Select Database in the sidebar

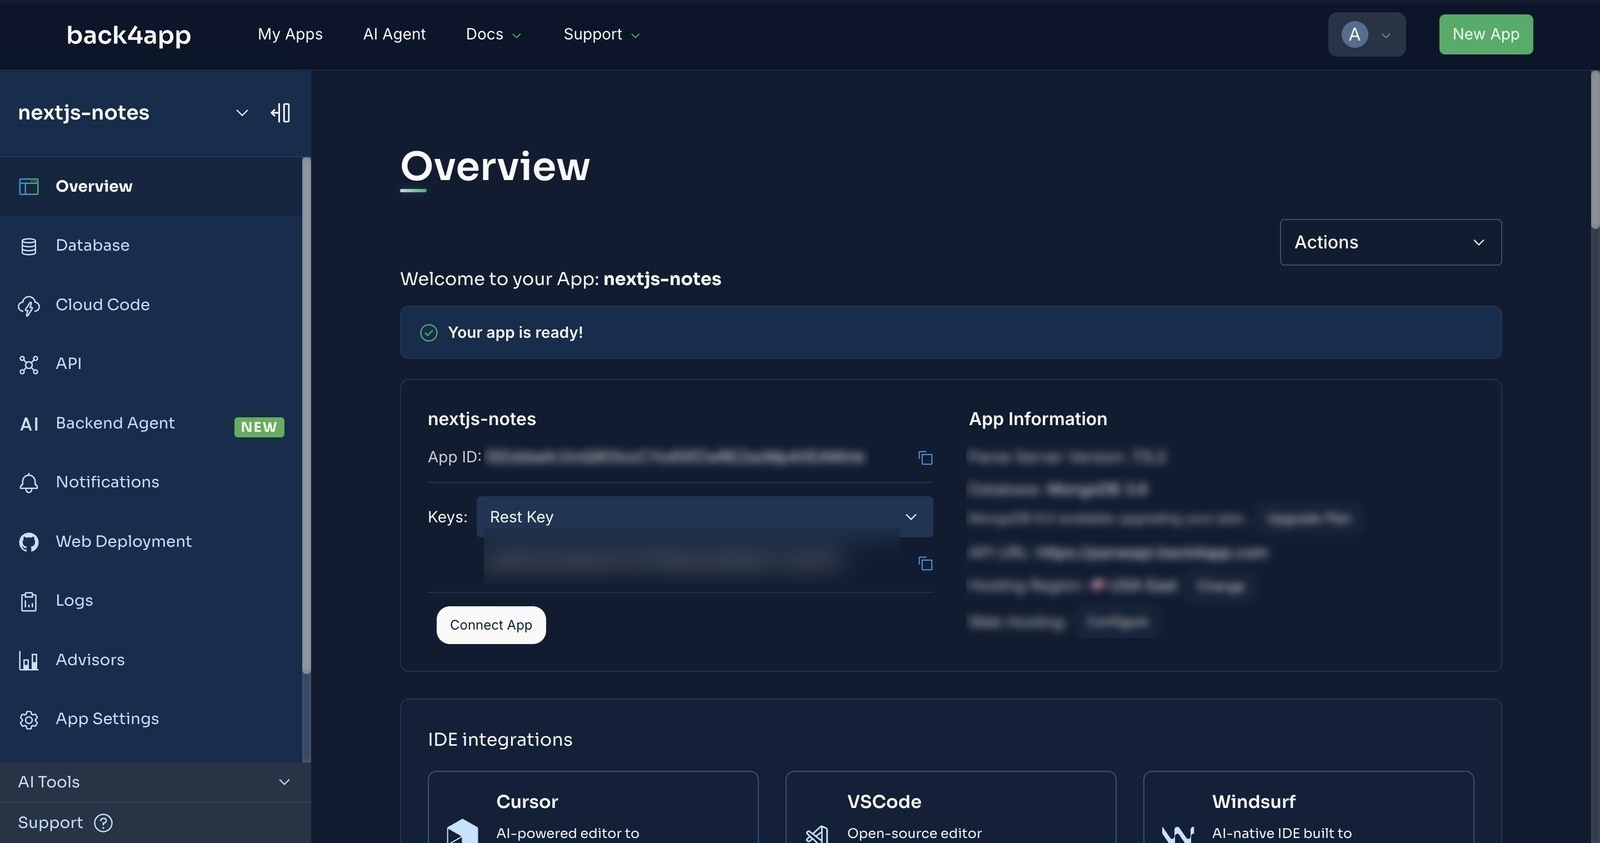click(x=151, y=246)
